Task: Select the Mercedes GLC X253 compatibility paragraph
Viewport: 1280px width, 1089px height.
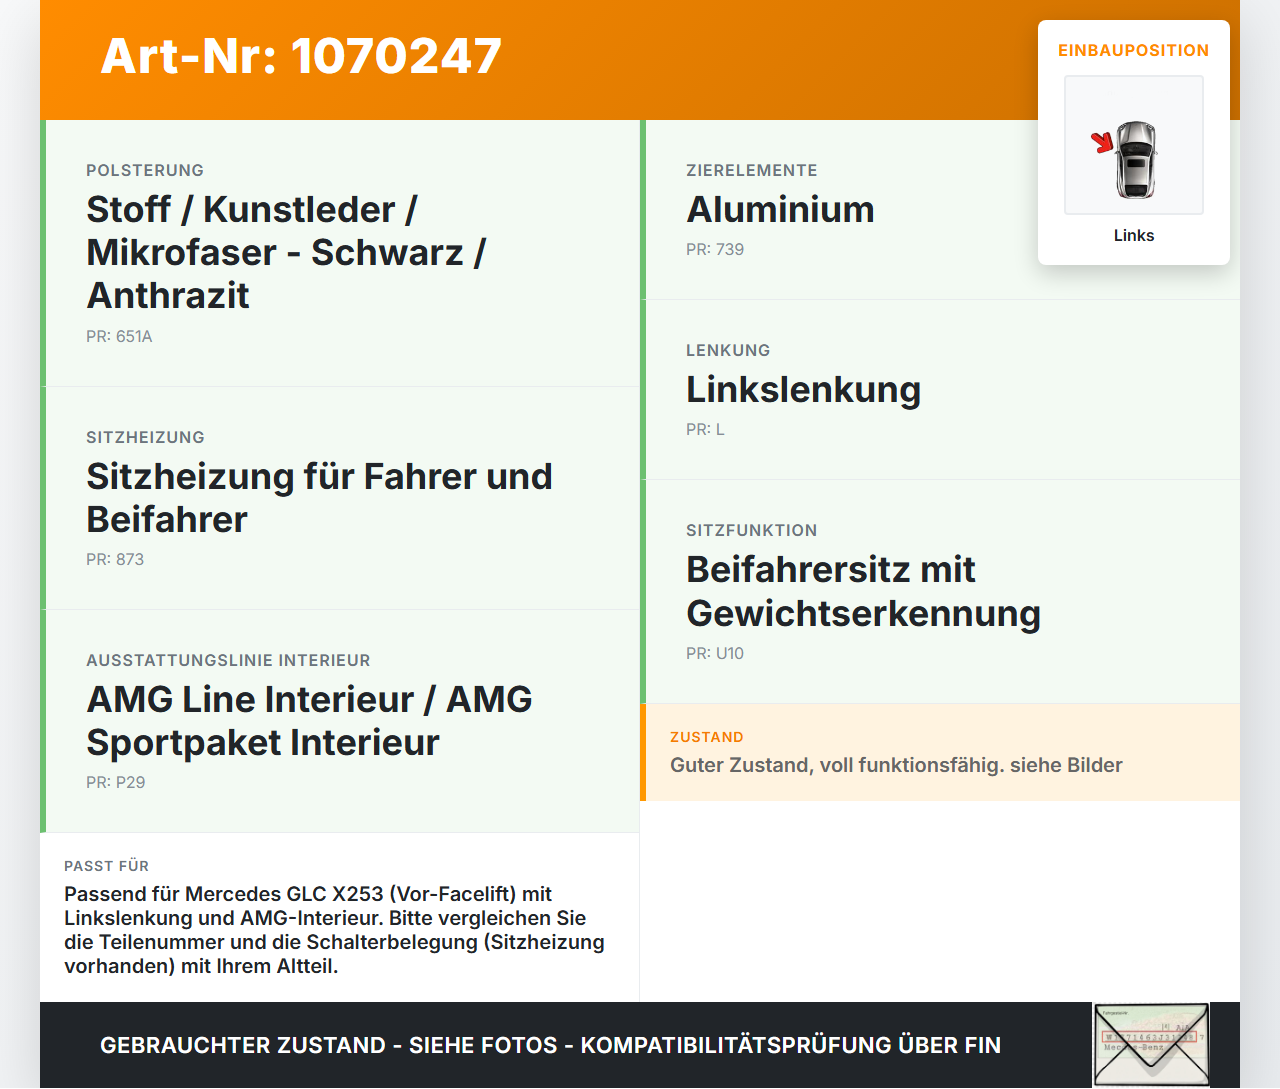Action: pos(334,930)
